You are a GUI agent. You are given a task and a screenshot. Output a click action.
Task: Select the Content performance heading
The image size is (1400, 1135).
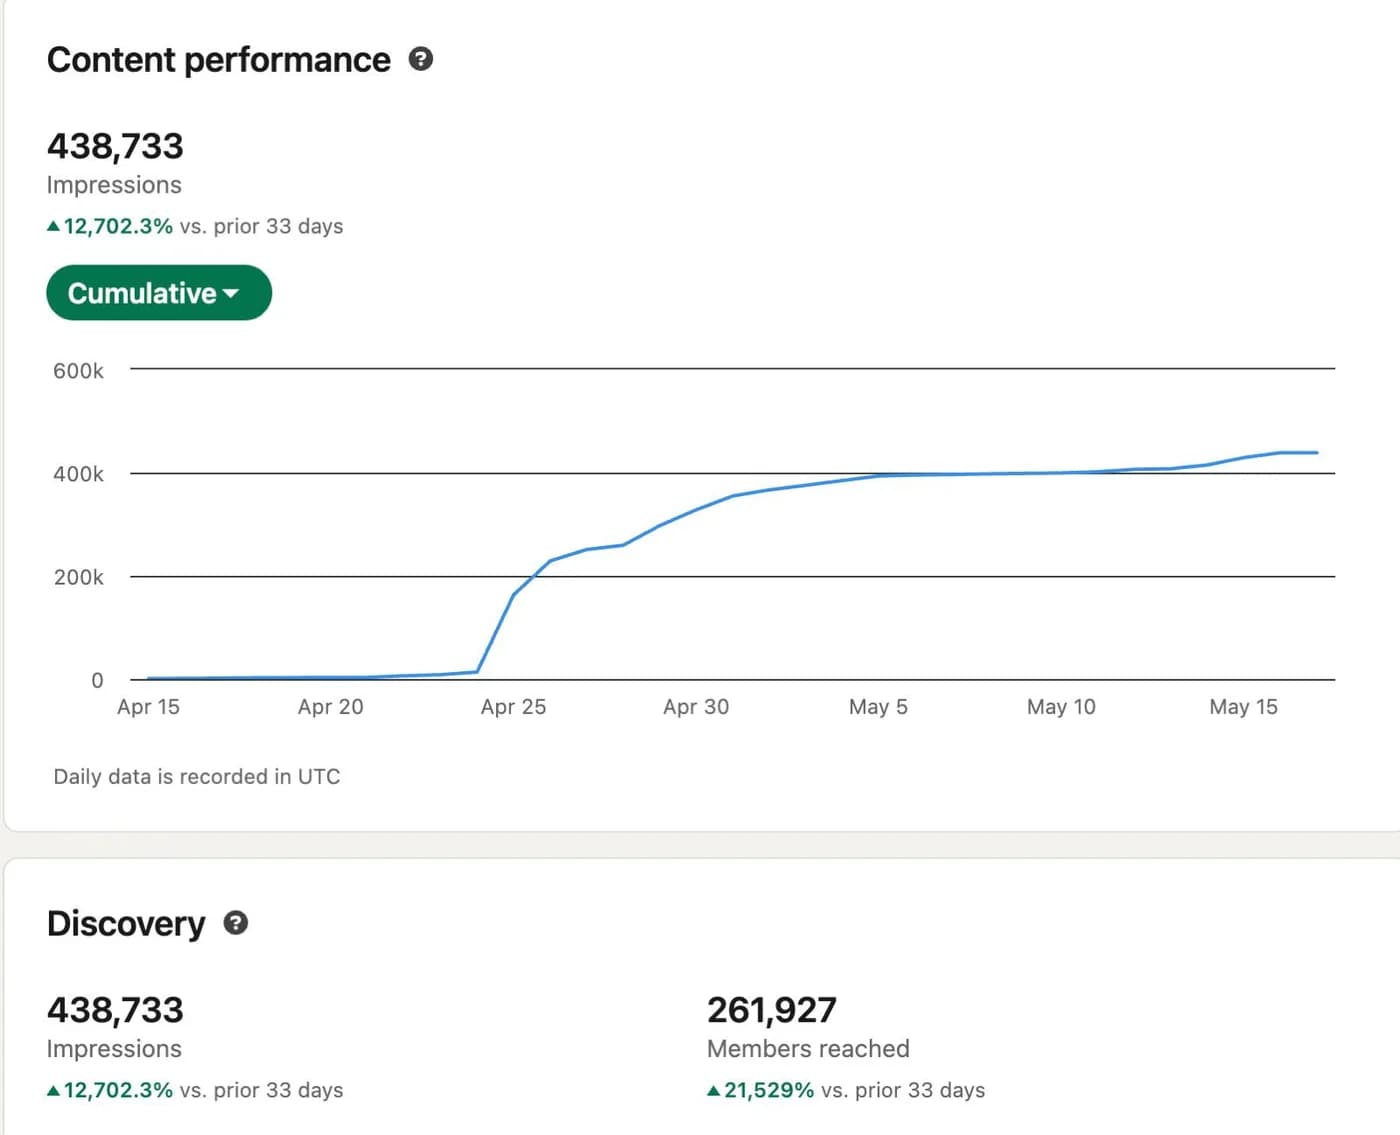(218, 60)
